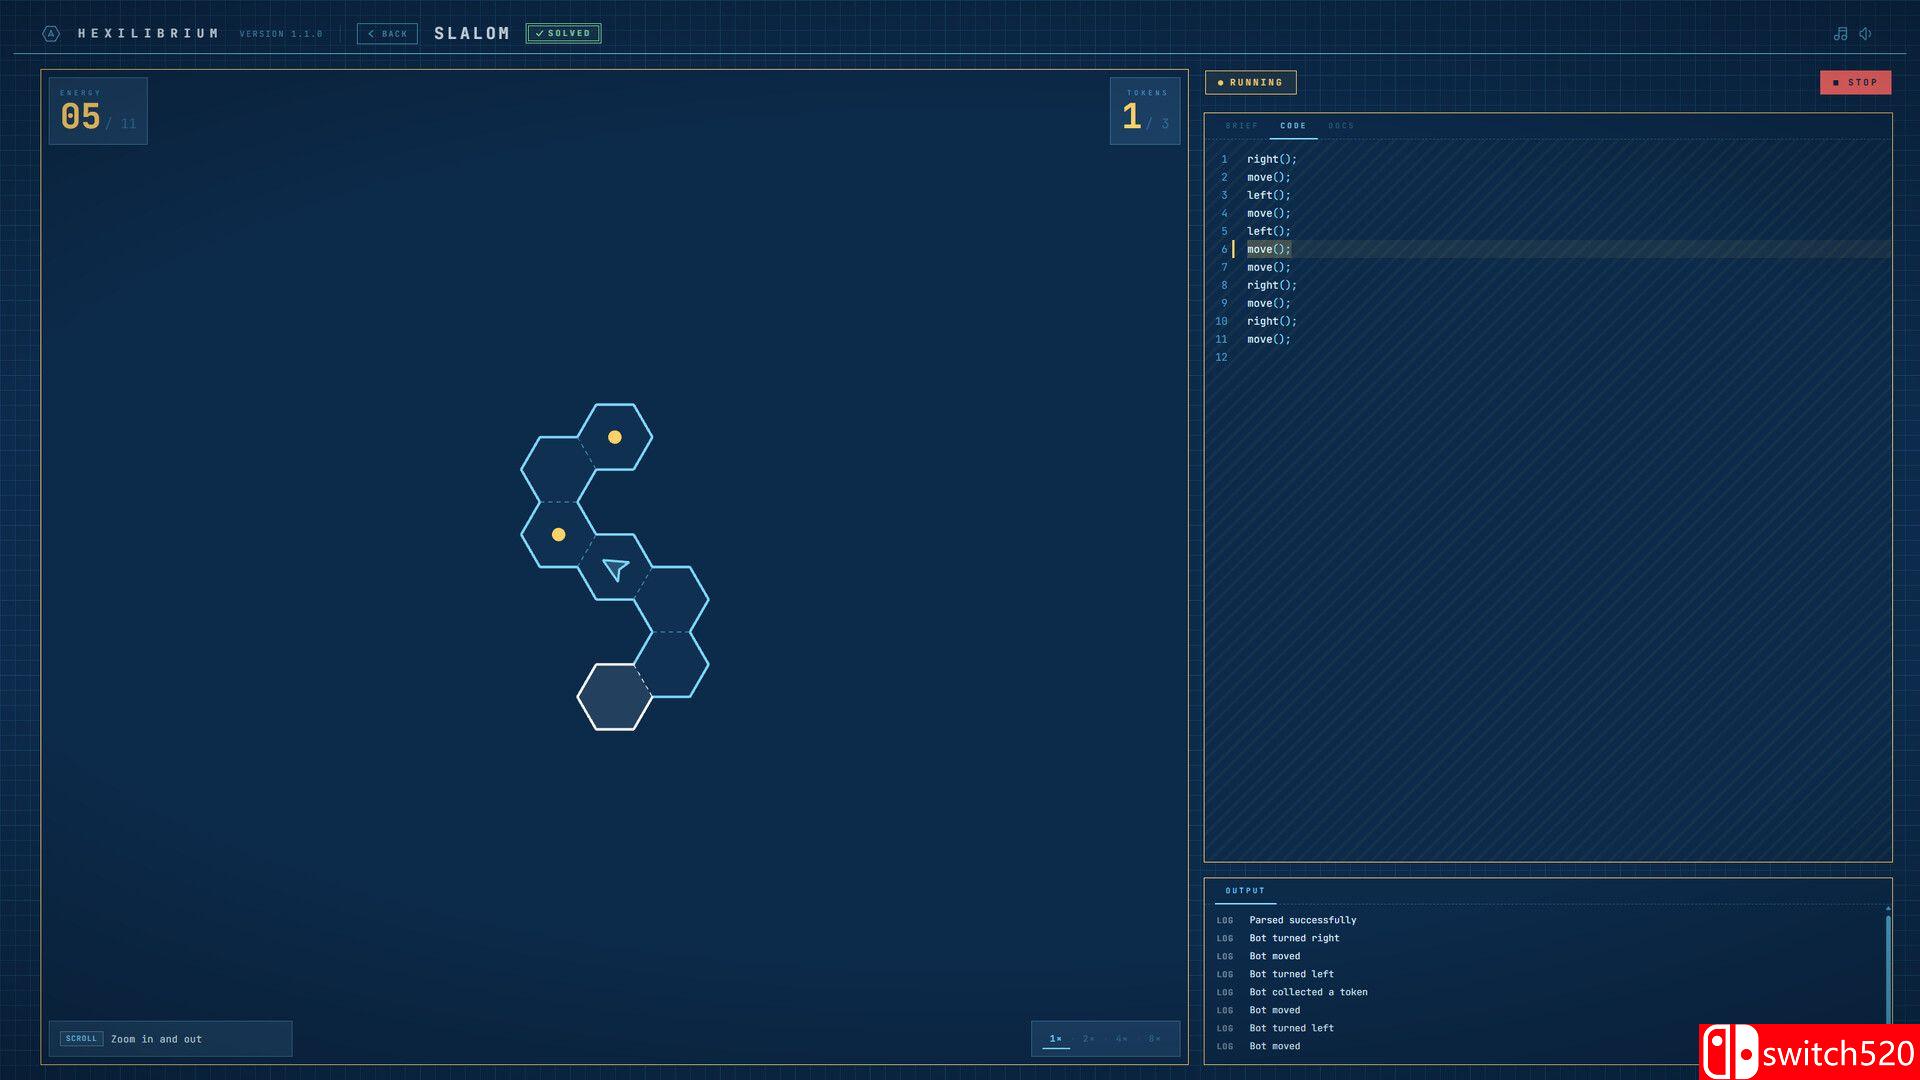Click the output scrollbar
The image size is (1920, 1080).
pos(1888,970)
